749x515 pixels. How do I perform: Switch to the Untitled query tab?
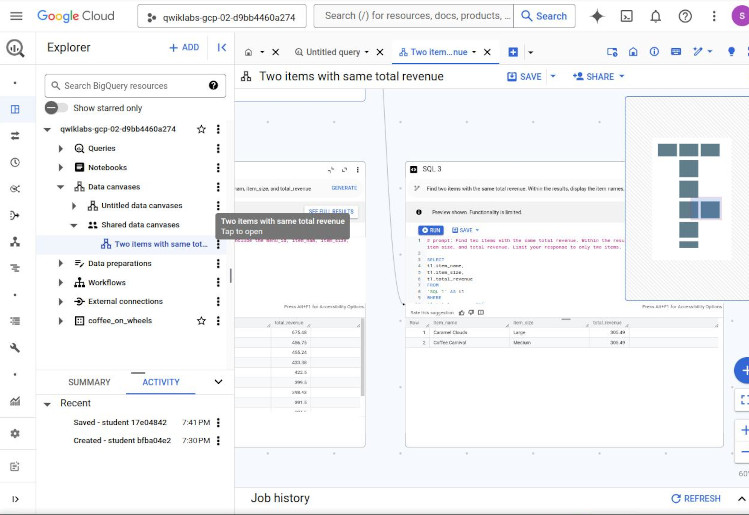click(332, 52)
